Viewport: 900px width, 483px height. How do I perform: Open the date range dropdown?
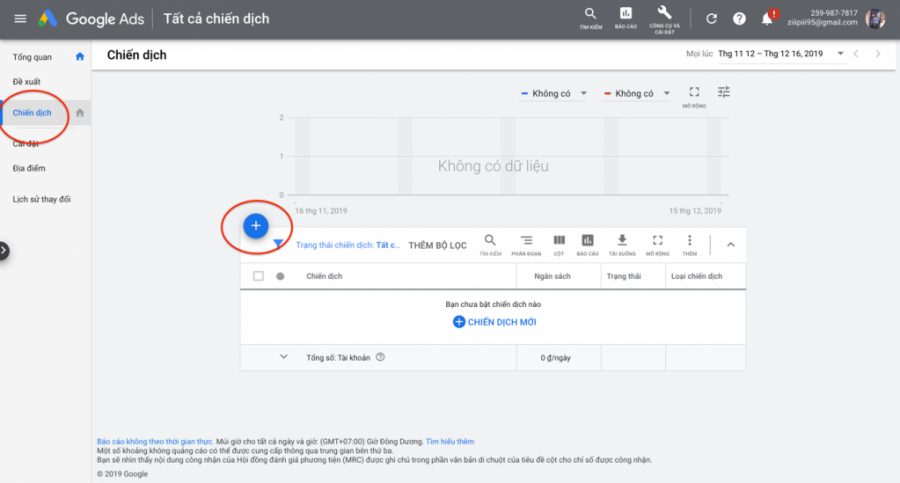[781, 54]
